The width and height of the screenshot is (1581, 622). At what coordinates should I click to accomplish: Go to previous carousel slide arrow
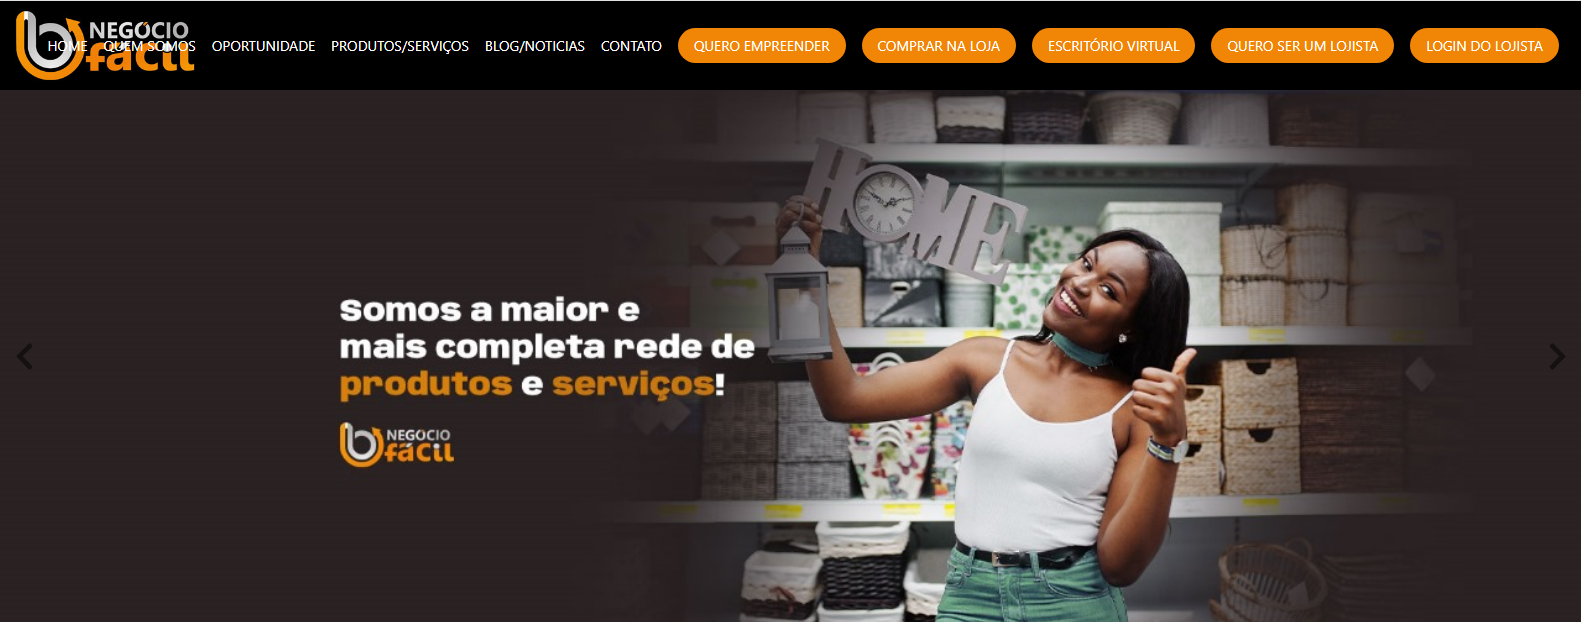[25, 356]
